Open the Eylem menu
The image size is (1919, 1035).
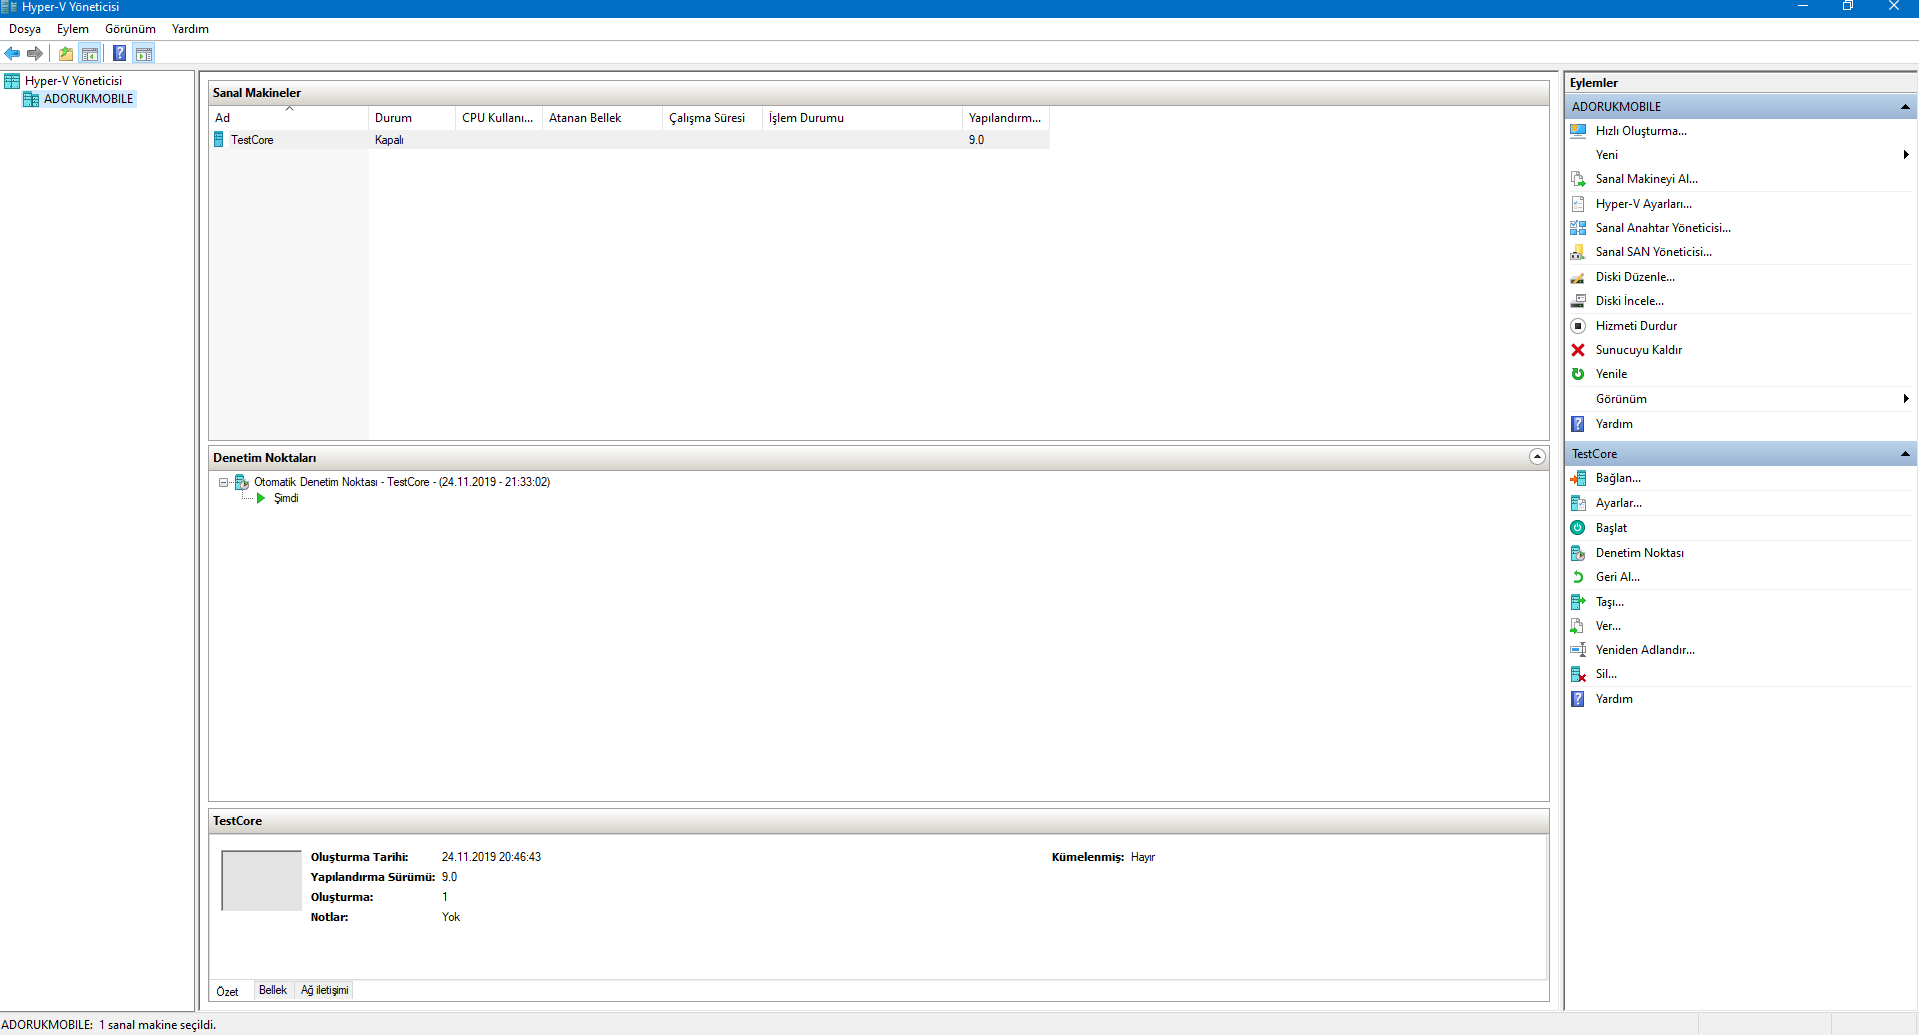point(73,29)
